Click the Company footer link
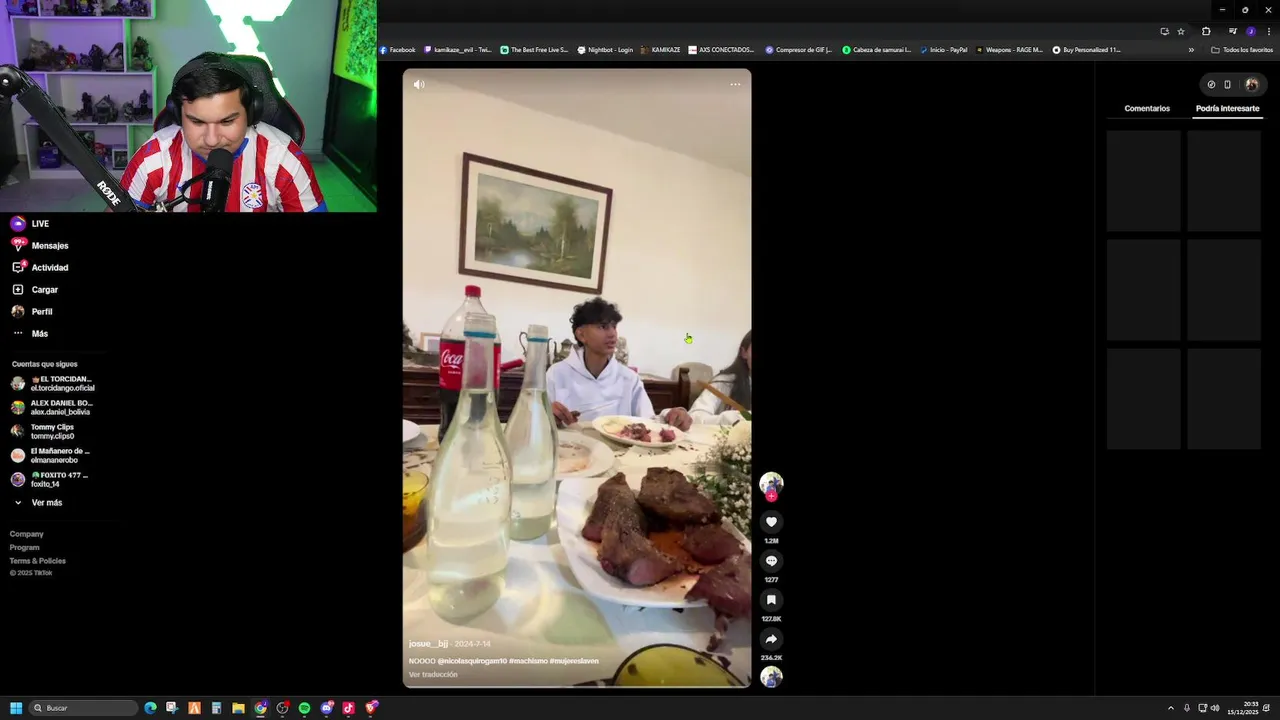1280x720 pixels. (x=27, y=534)
